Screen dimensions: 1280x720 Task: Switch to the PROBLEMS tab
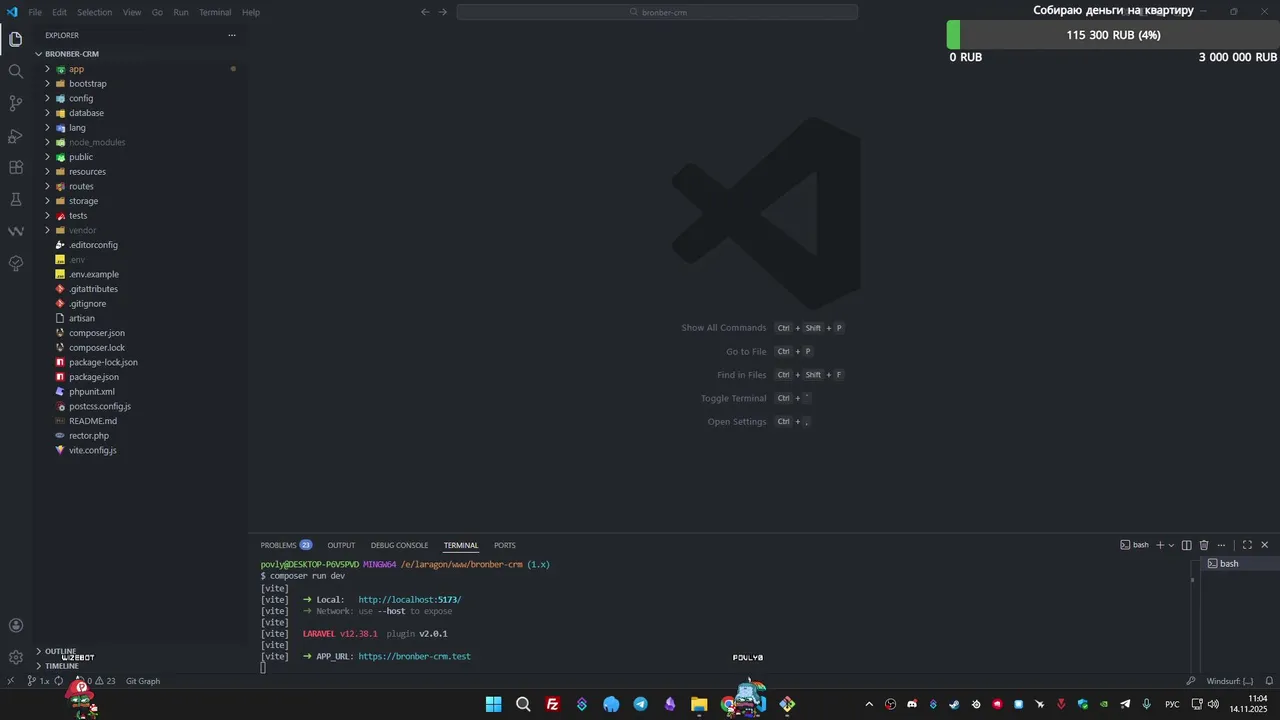coord(286,545)
